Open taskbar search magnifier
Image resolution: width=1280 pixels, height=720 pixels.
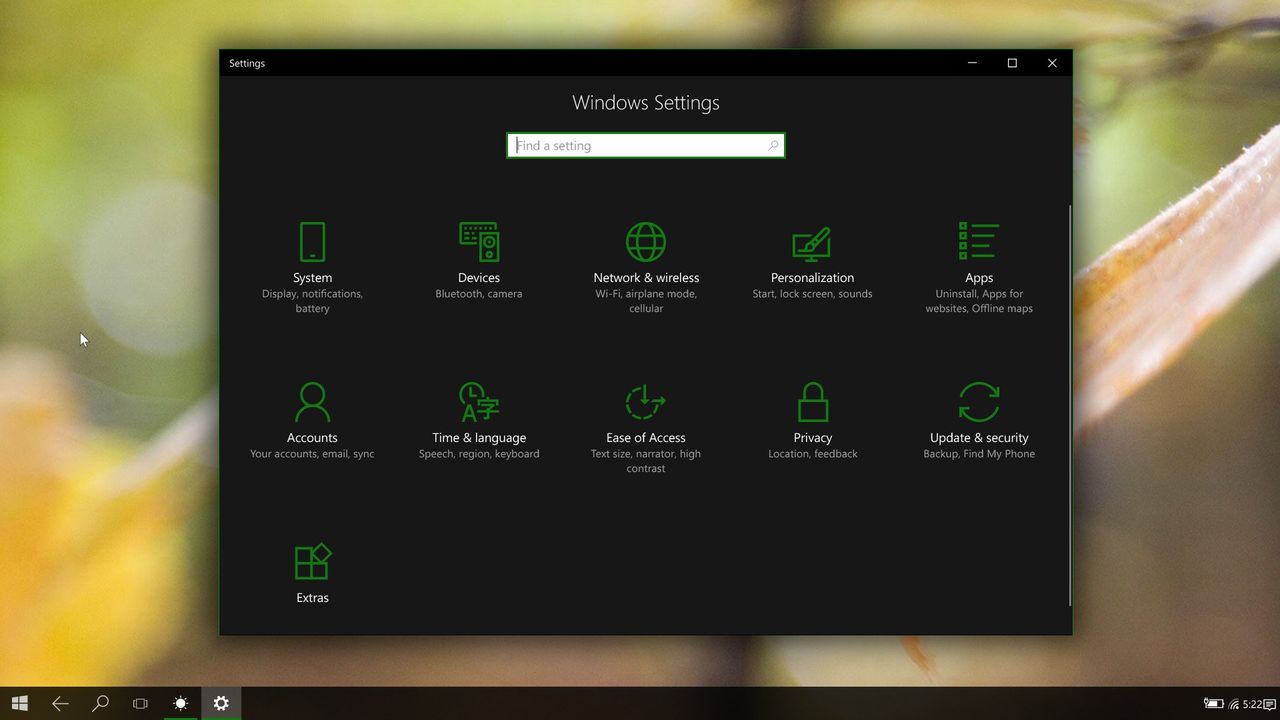tap(100, 703)
